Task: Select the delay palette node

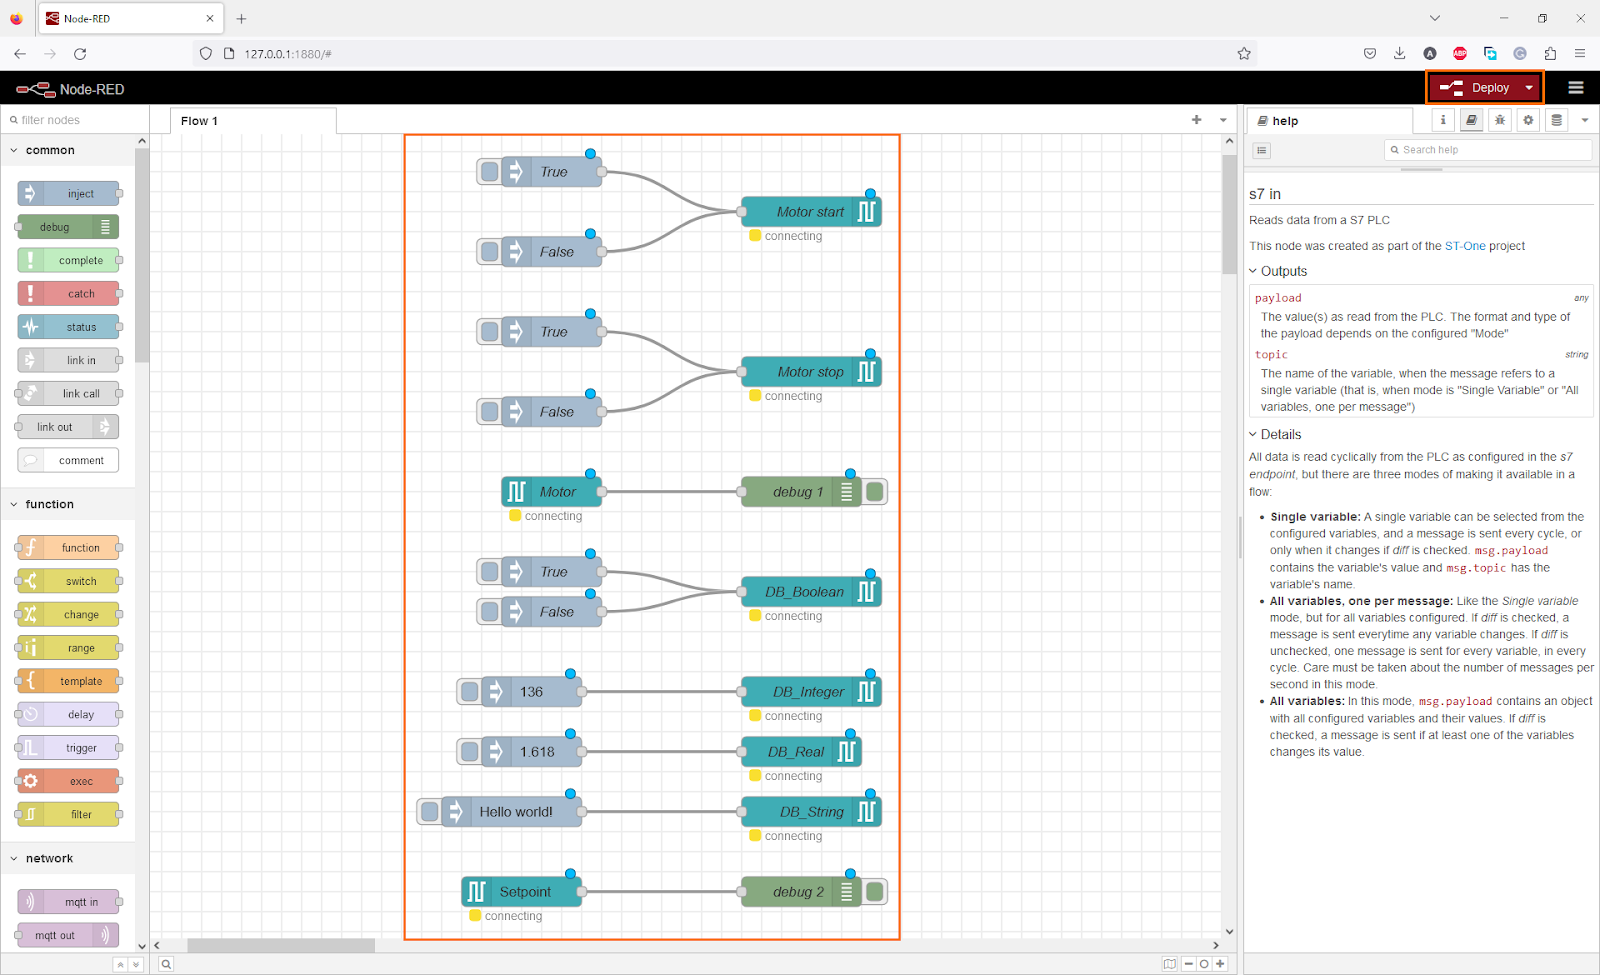Action: point(68,714)
